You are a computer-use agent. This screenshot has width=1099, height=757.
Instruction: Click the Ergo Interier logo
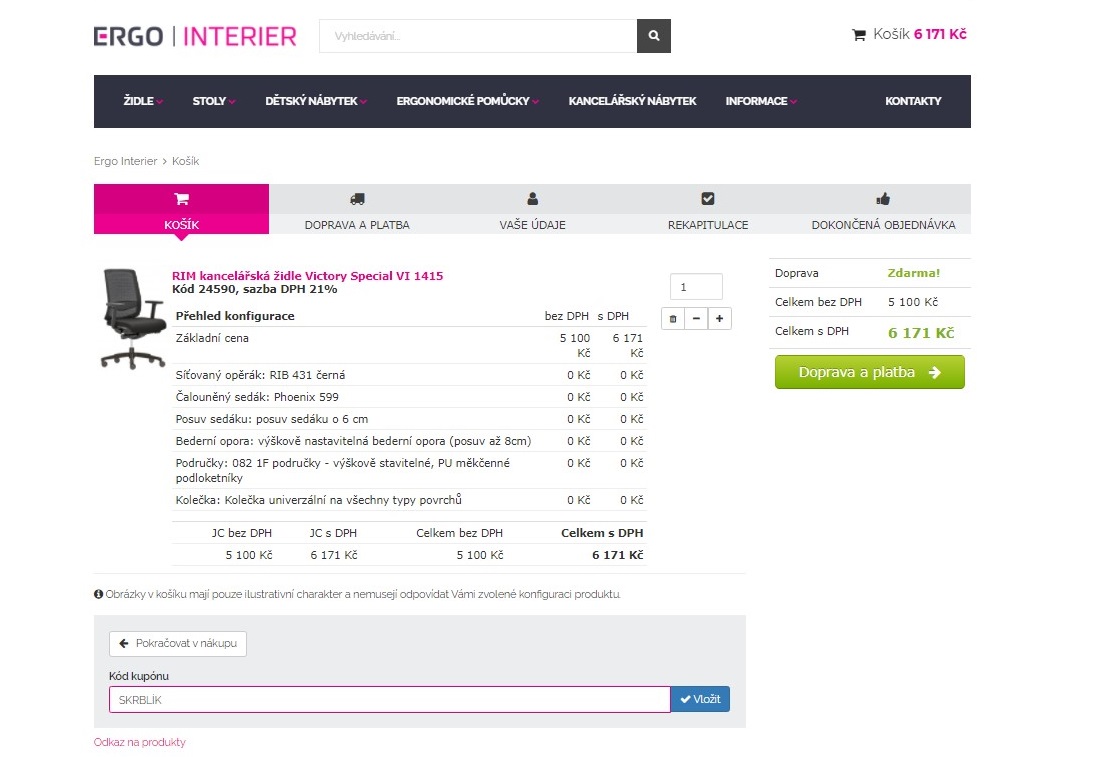pos(195,36)
